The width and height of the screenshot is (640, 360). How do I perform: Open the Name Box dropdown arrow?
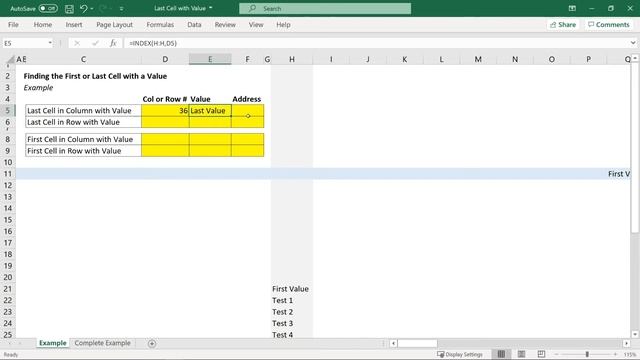click(50, 43)
